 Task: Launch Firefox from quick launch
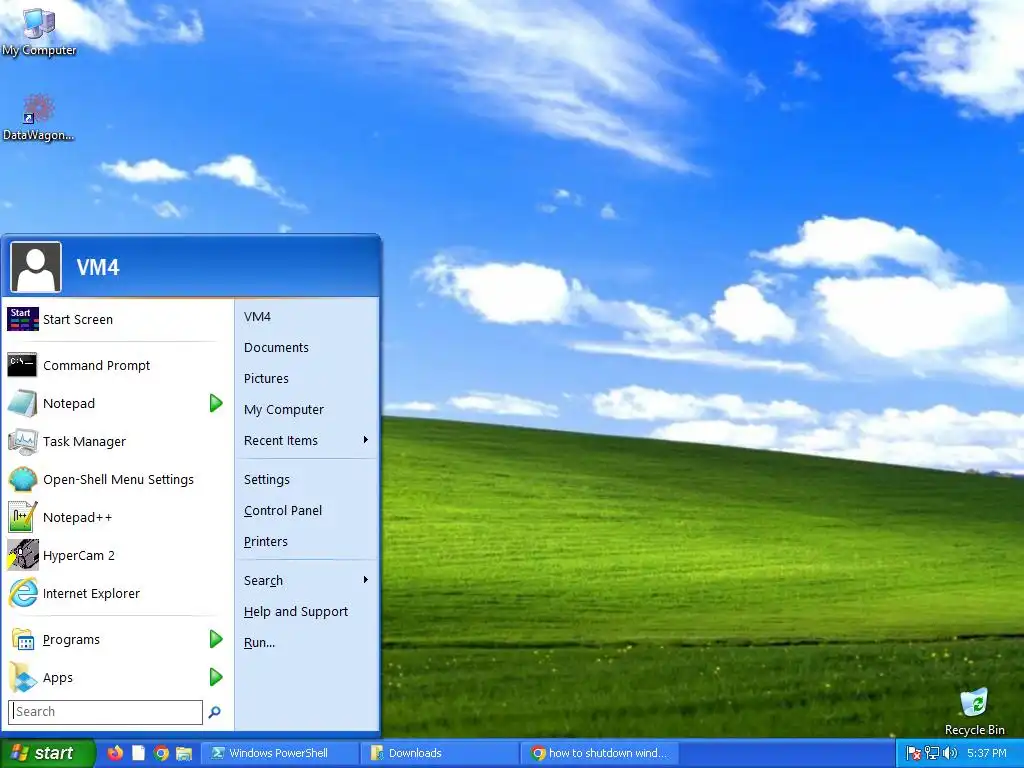point(115,753)
